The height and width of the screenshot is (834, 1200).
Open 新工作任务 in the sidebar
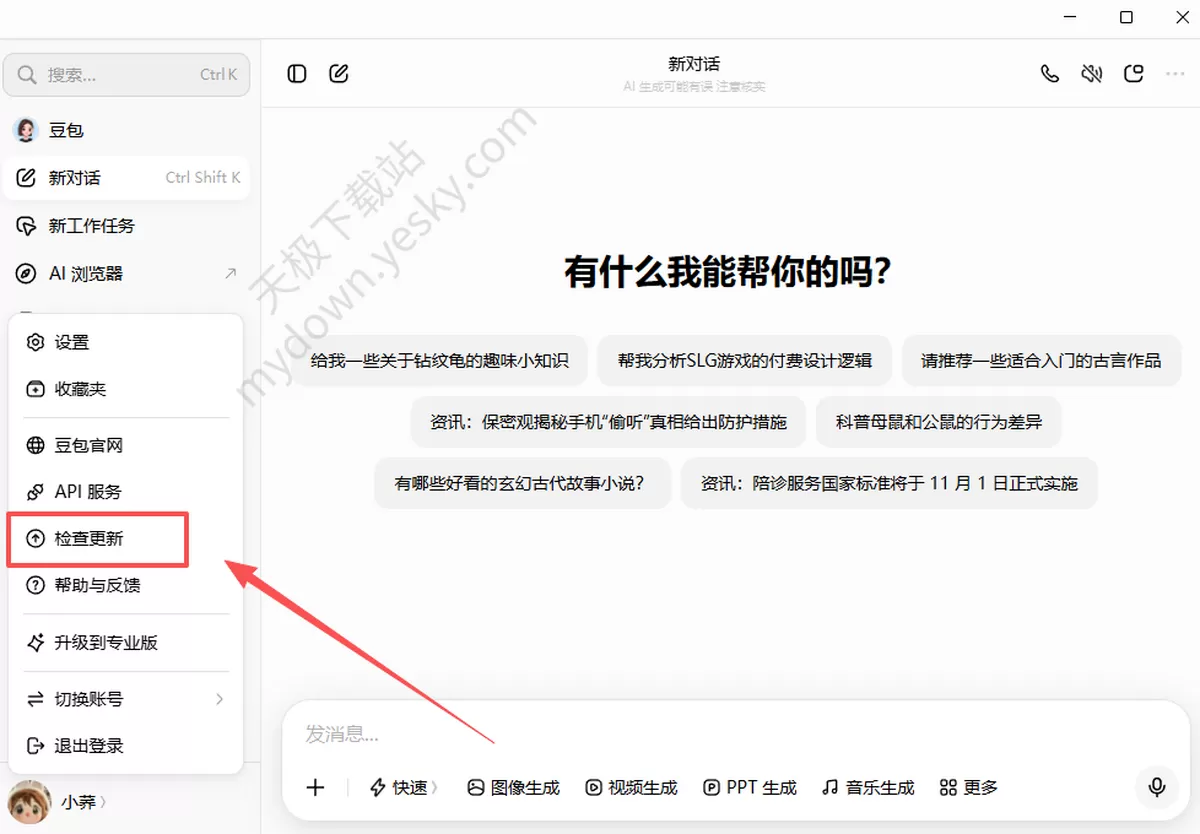[x=126, y=226]
